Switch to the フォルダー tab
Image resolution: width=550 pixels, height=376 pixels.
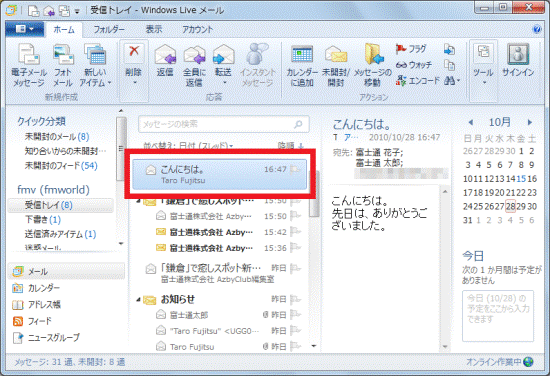click(x=109, y=29)
